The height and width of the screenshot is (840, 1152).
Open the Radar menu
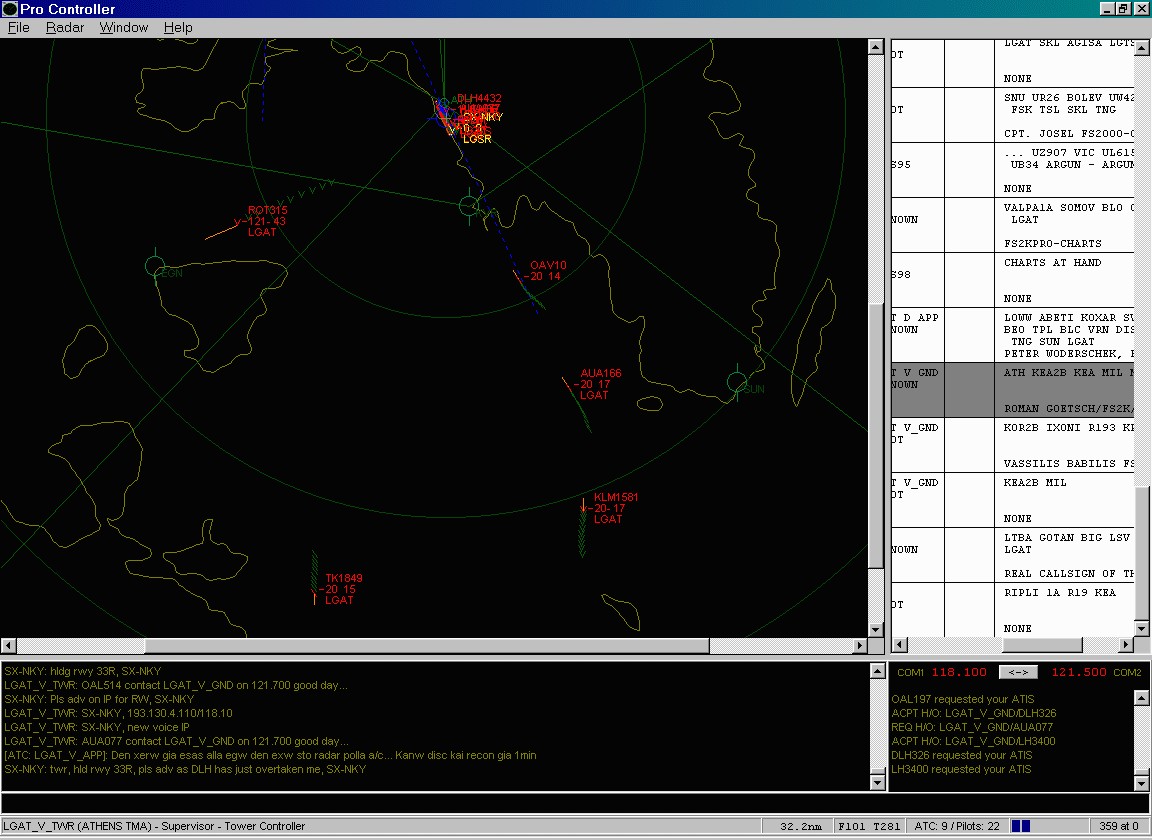click(x=65, y=27)
